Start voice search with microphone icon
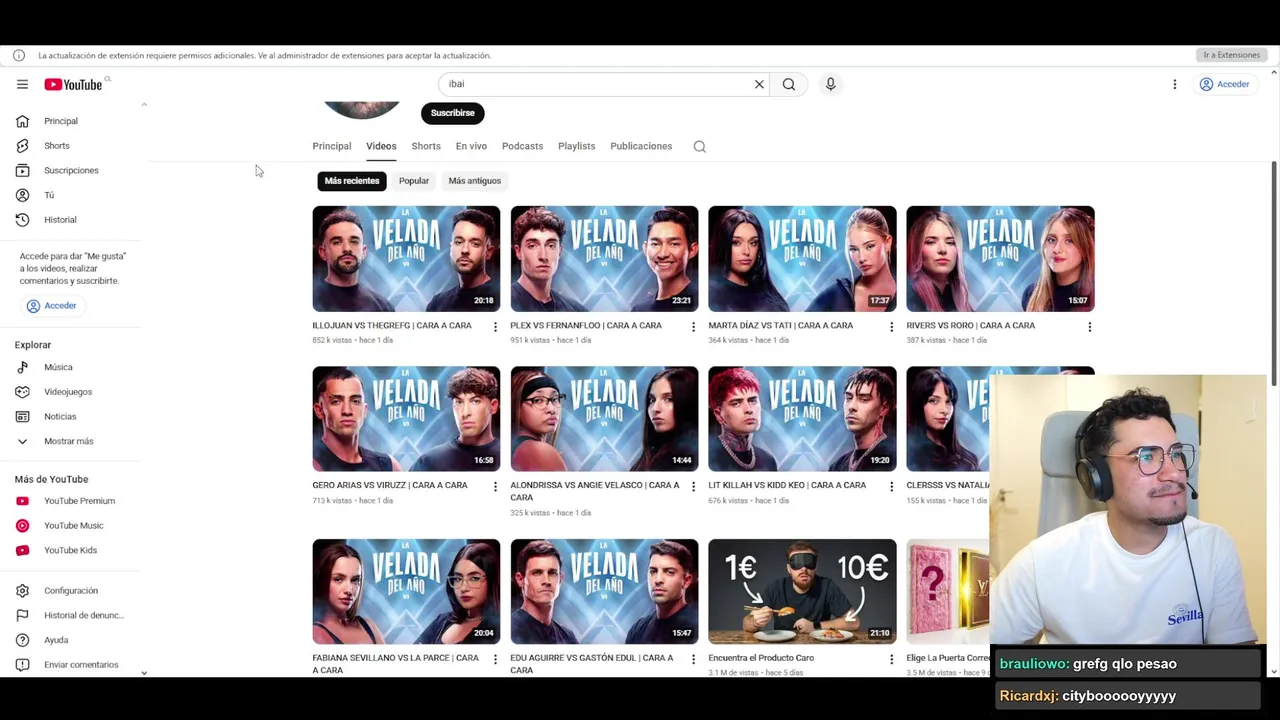1280x720 pixels. 830,84
